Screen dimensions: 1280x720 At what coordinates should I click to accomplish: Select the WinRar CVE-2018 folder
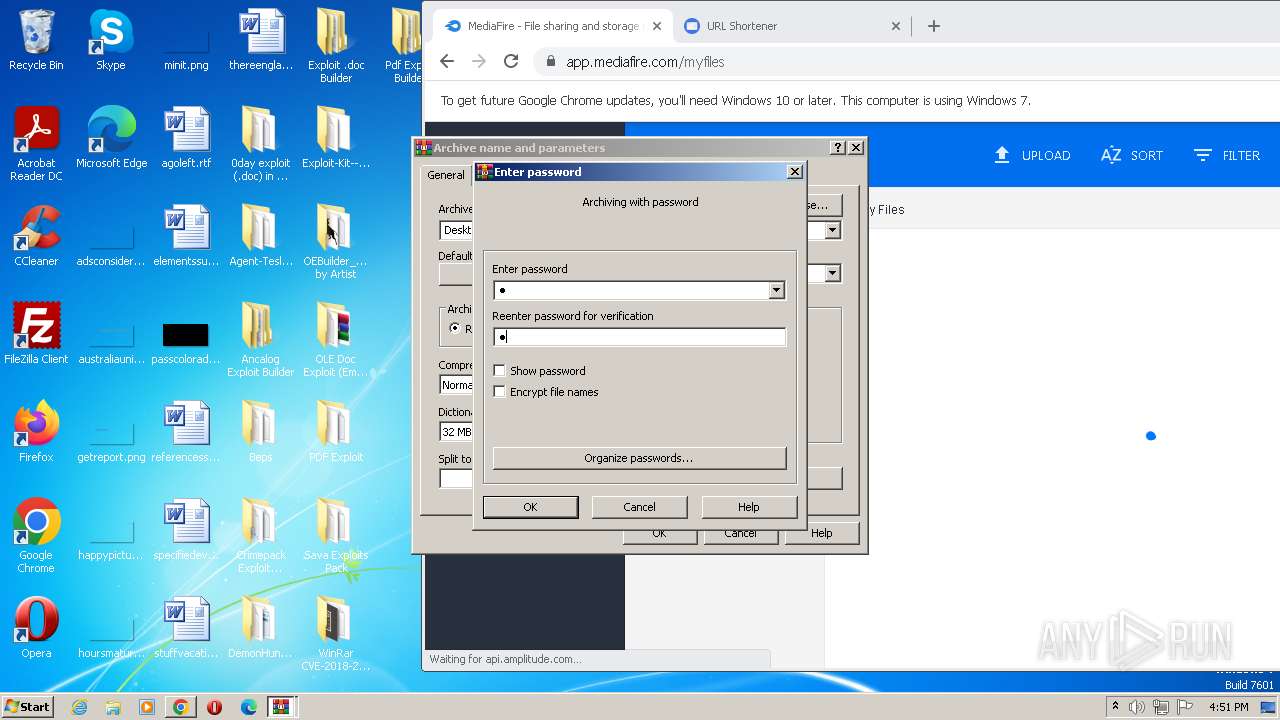335,633
